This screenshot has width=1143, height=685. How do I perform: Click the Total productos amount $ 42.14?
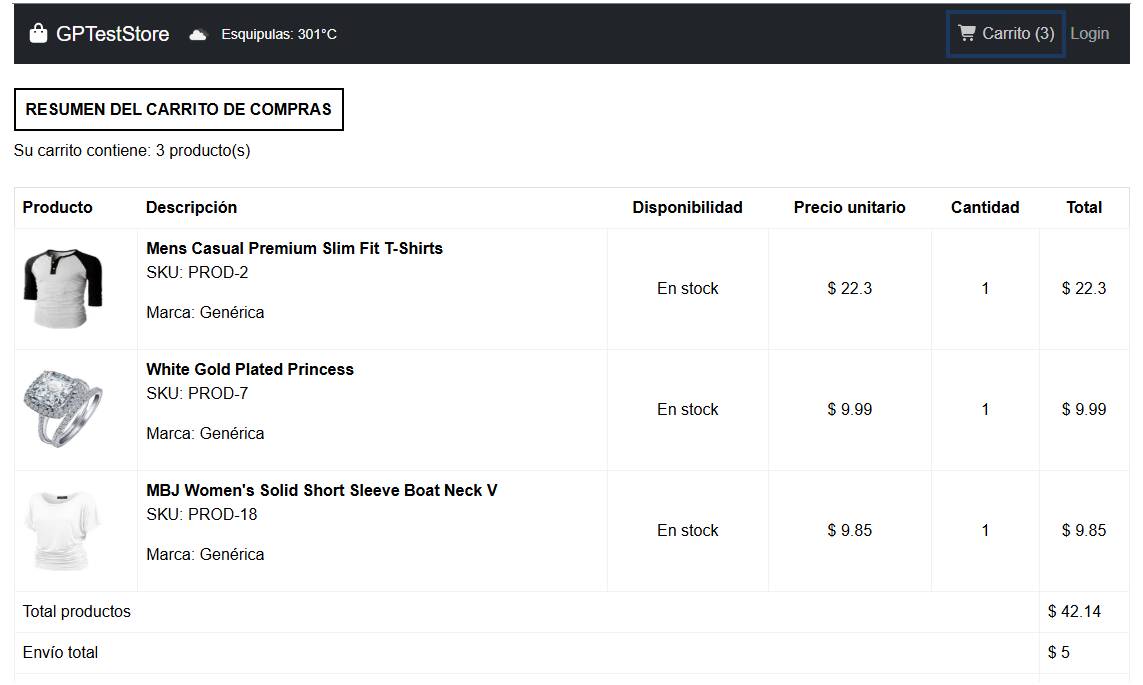pos(1074,611)
